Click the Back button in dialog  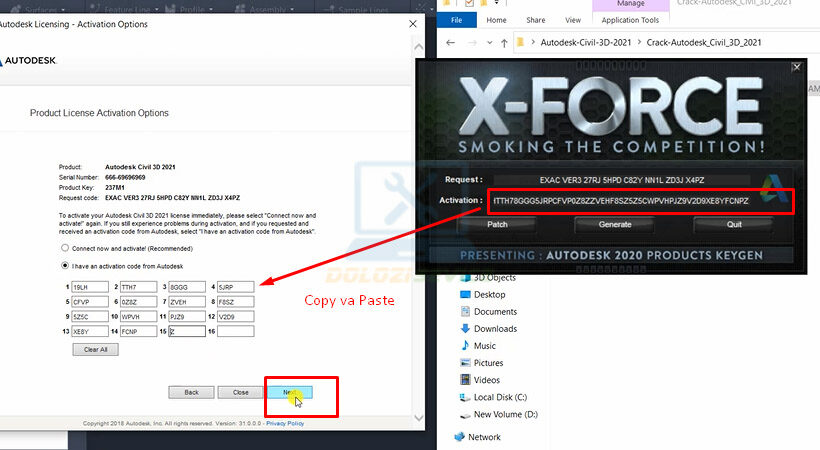click(x=191, y=392)
